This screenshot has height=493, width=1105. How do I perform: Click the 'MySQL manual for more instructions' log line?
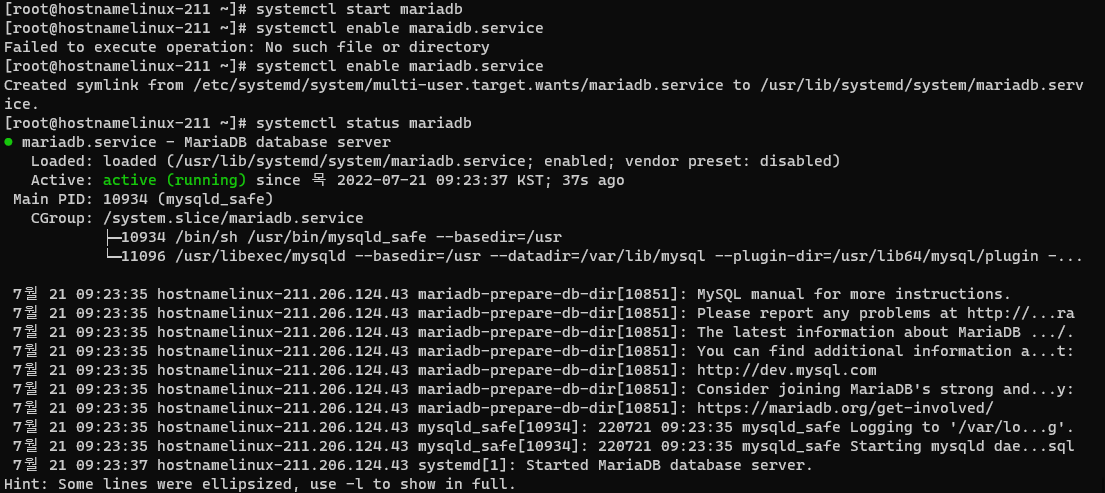854,294
